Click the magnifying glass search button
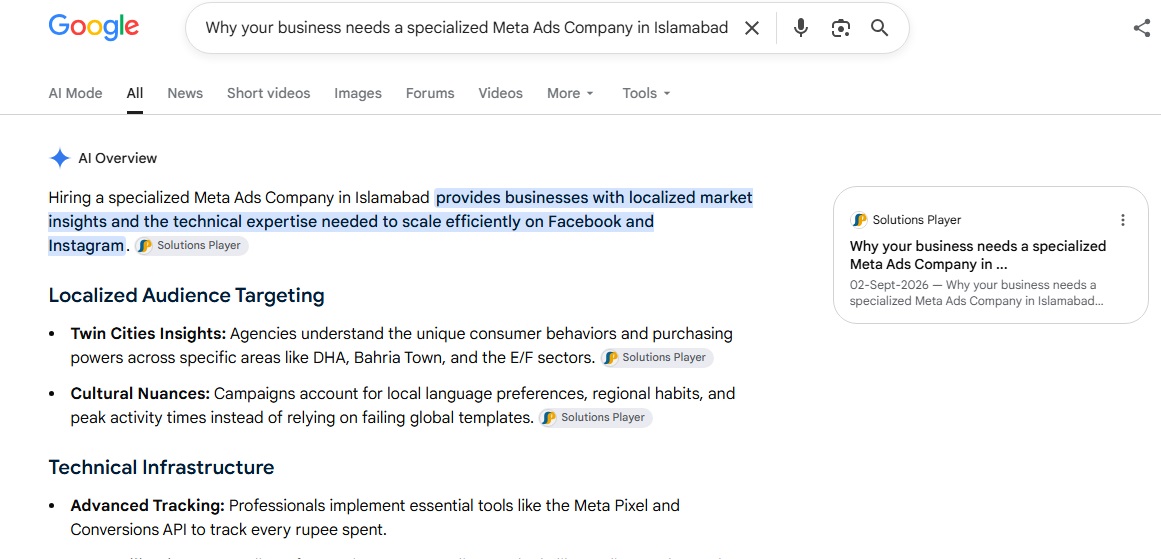The height and width of the screenshot is (559, 1161). (x=879, y=28)
